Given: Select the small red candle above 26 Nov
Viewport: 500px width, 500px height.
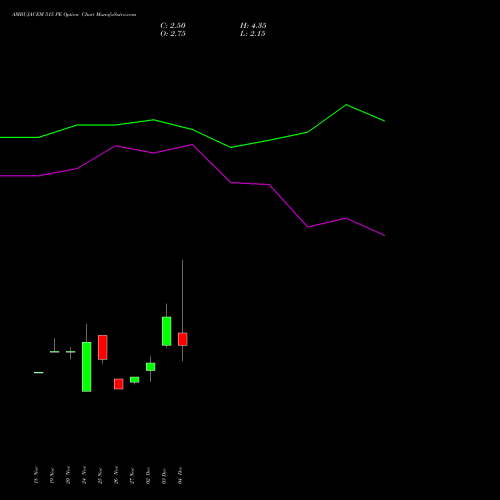Looking at the screenshot, I should click(x=119, y=384).
